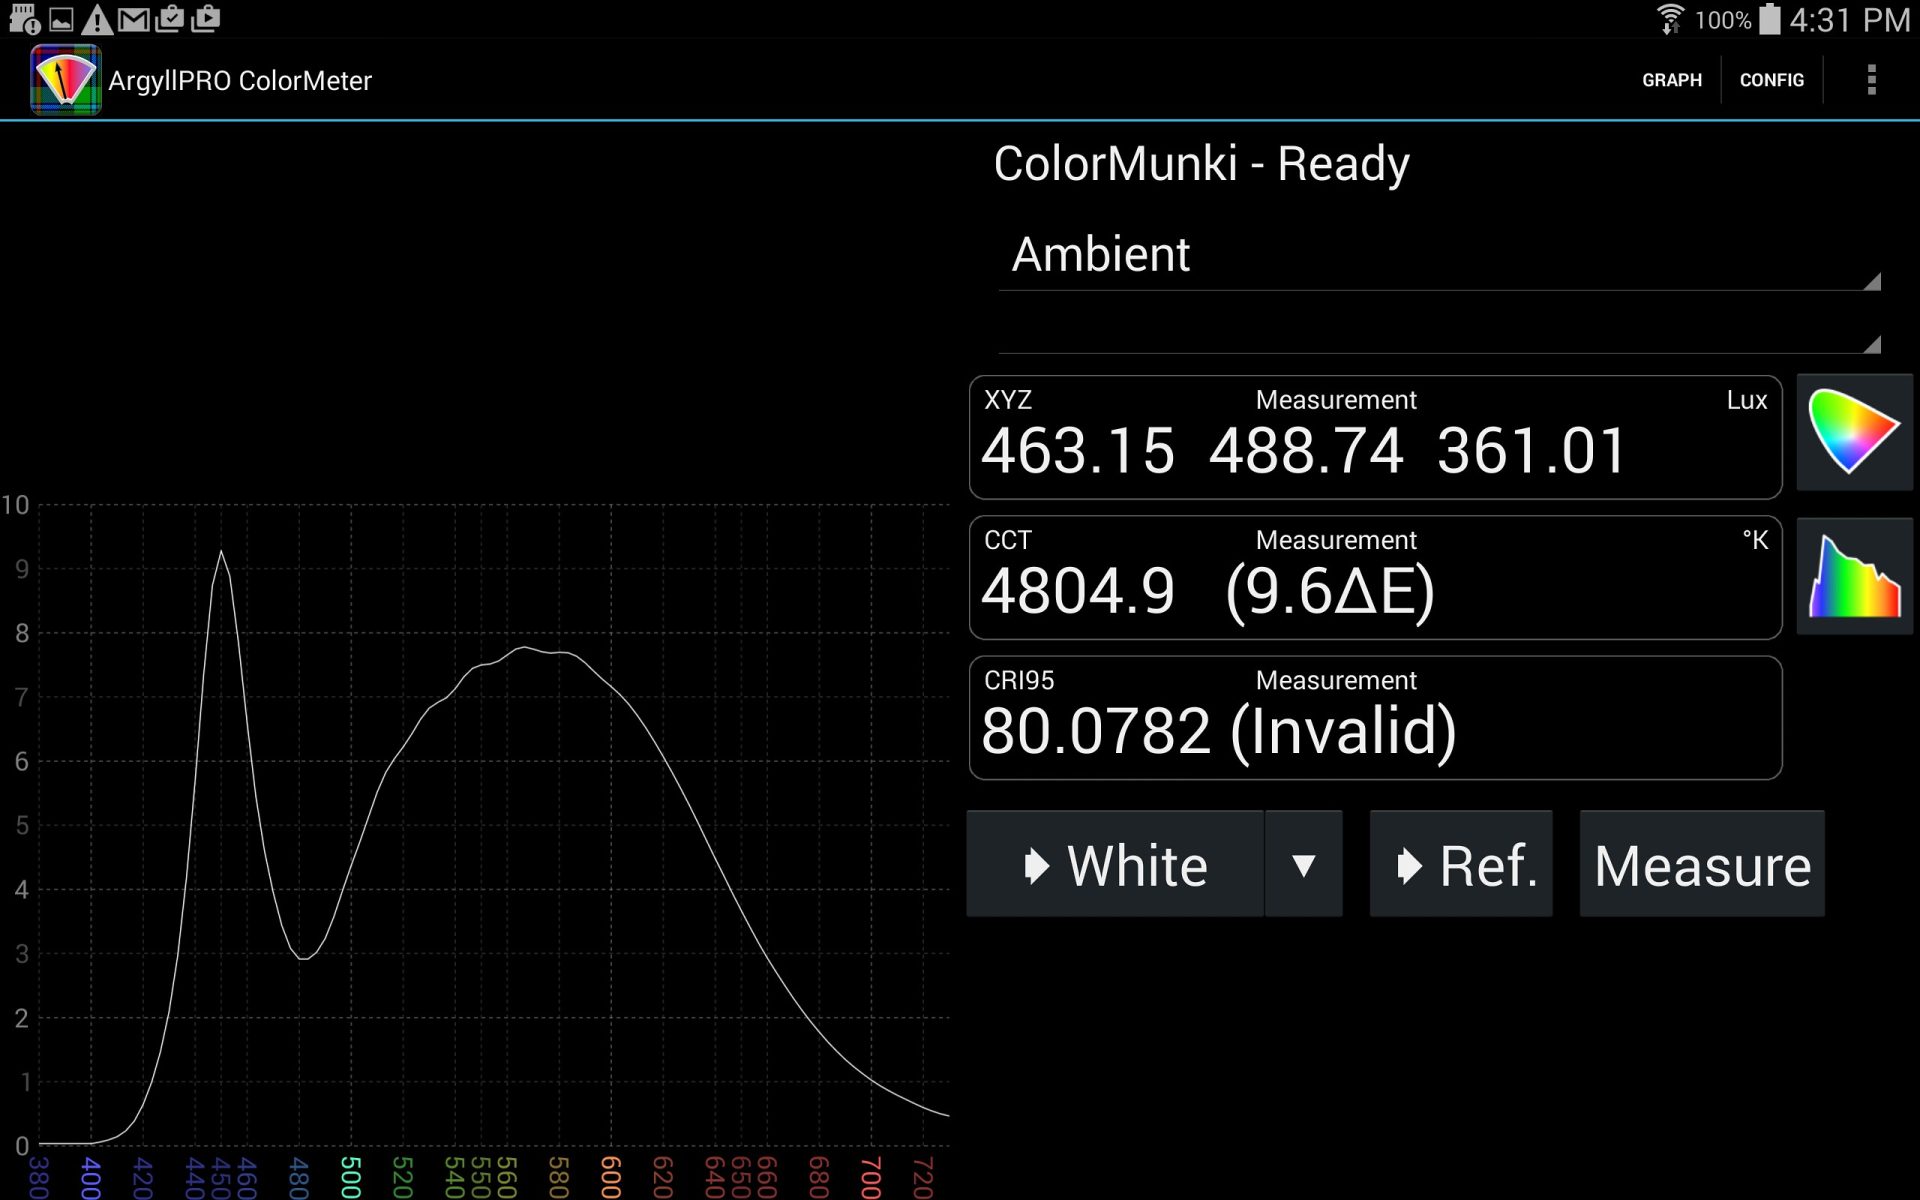Tap the first briefcase check notification icon
This screenshot has height=1200, width=1920.
click(x=169, y=18)
